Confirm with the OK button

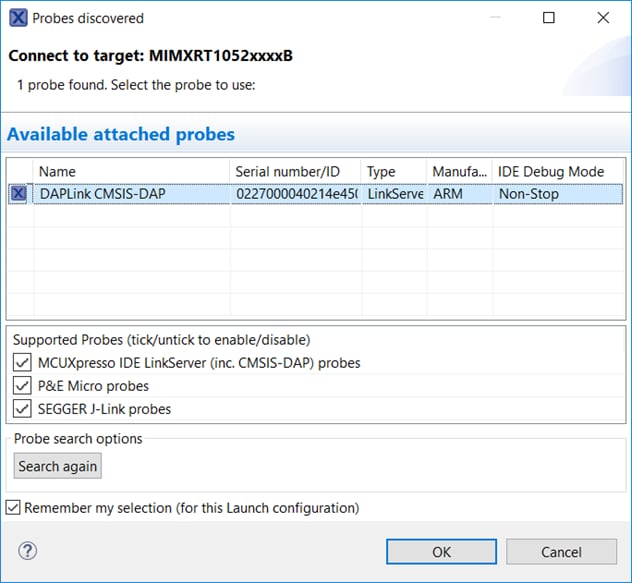click(441, 552)
